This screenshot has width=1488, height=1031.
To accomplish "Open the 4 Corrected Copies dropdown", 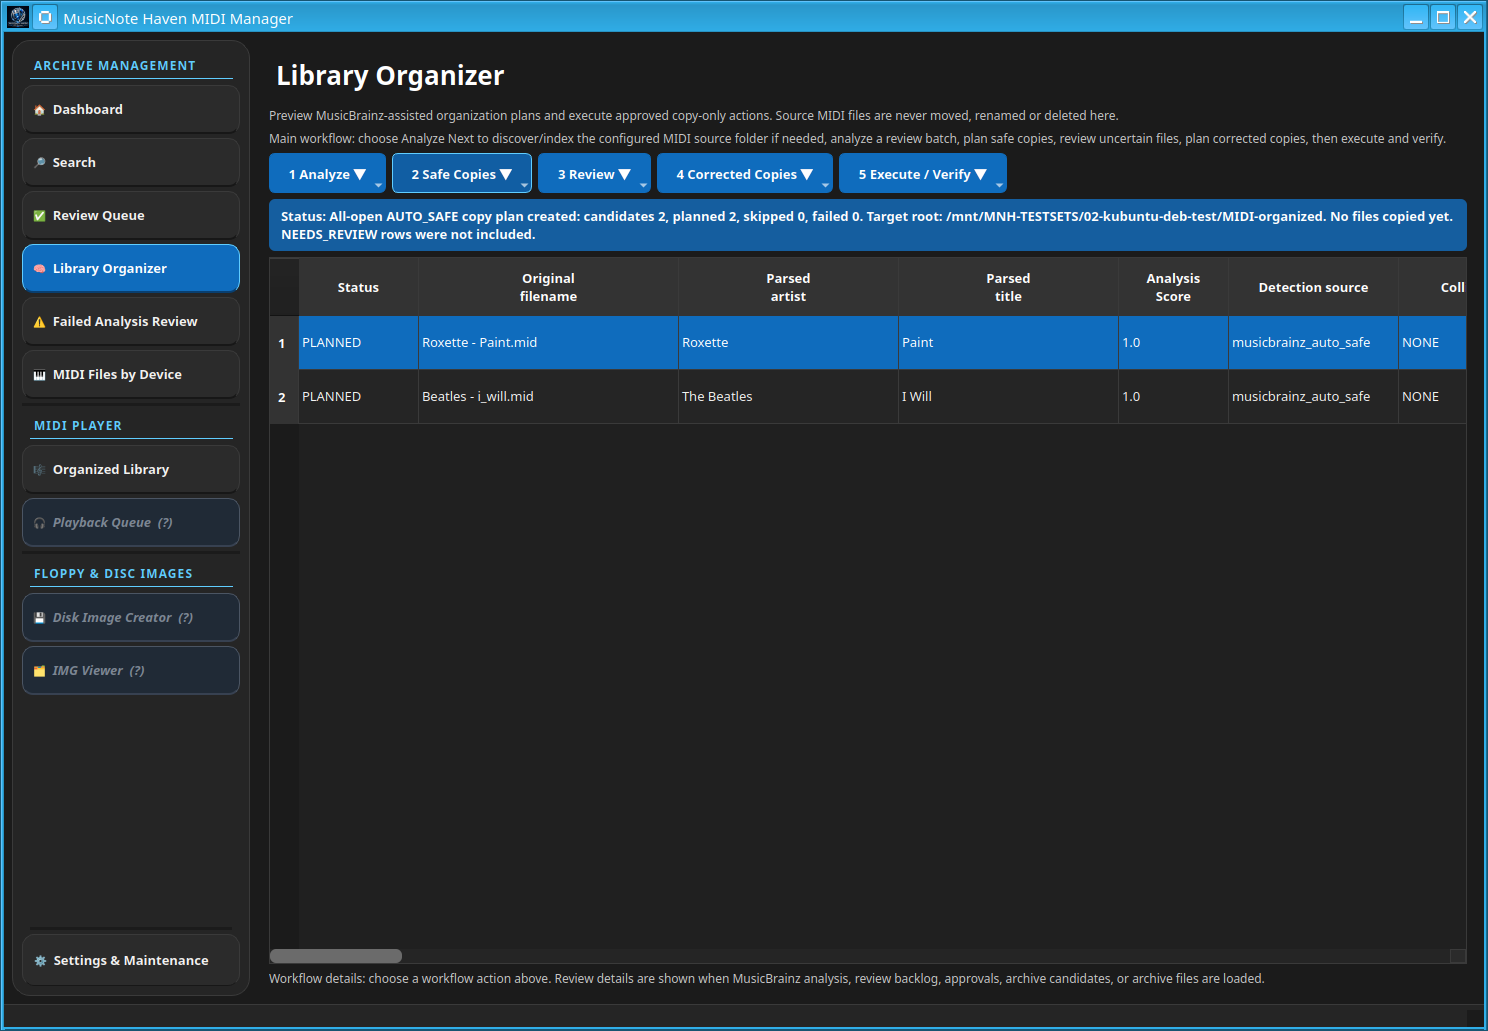I will [x=744, y=174].
